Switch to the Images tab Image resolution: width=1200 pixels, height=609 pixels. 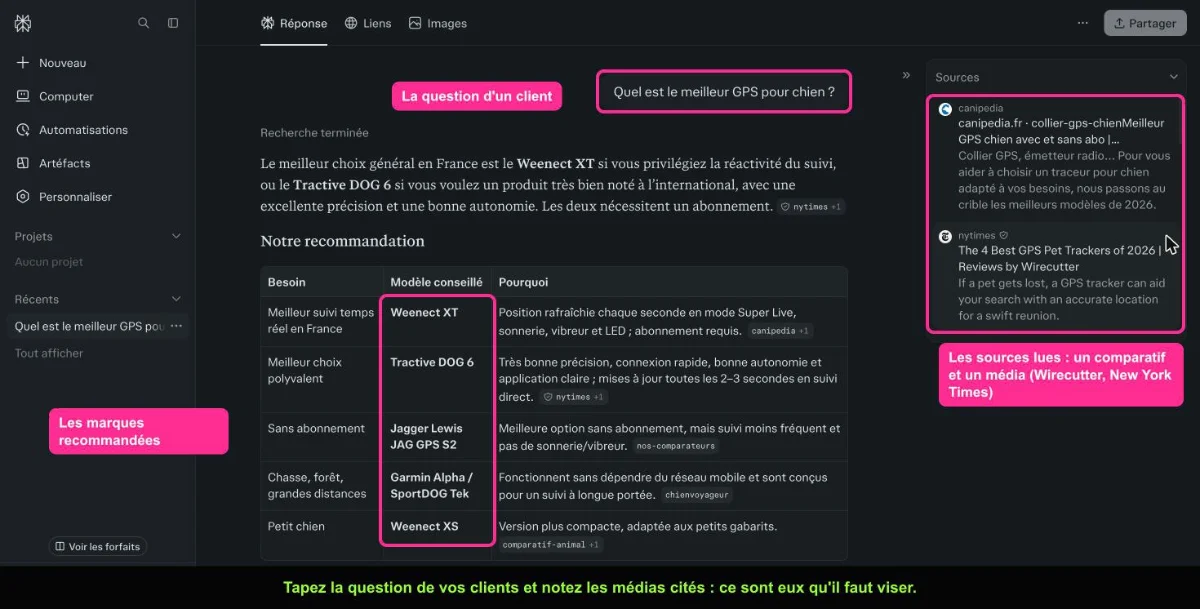coord(438,23)
